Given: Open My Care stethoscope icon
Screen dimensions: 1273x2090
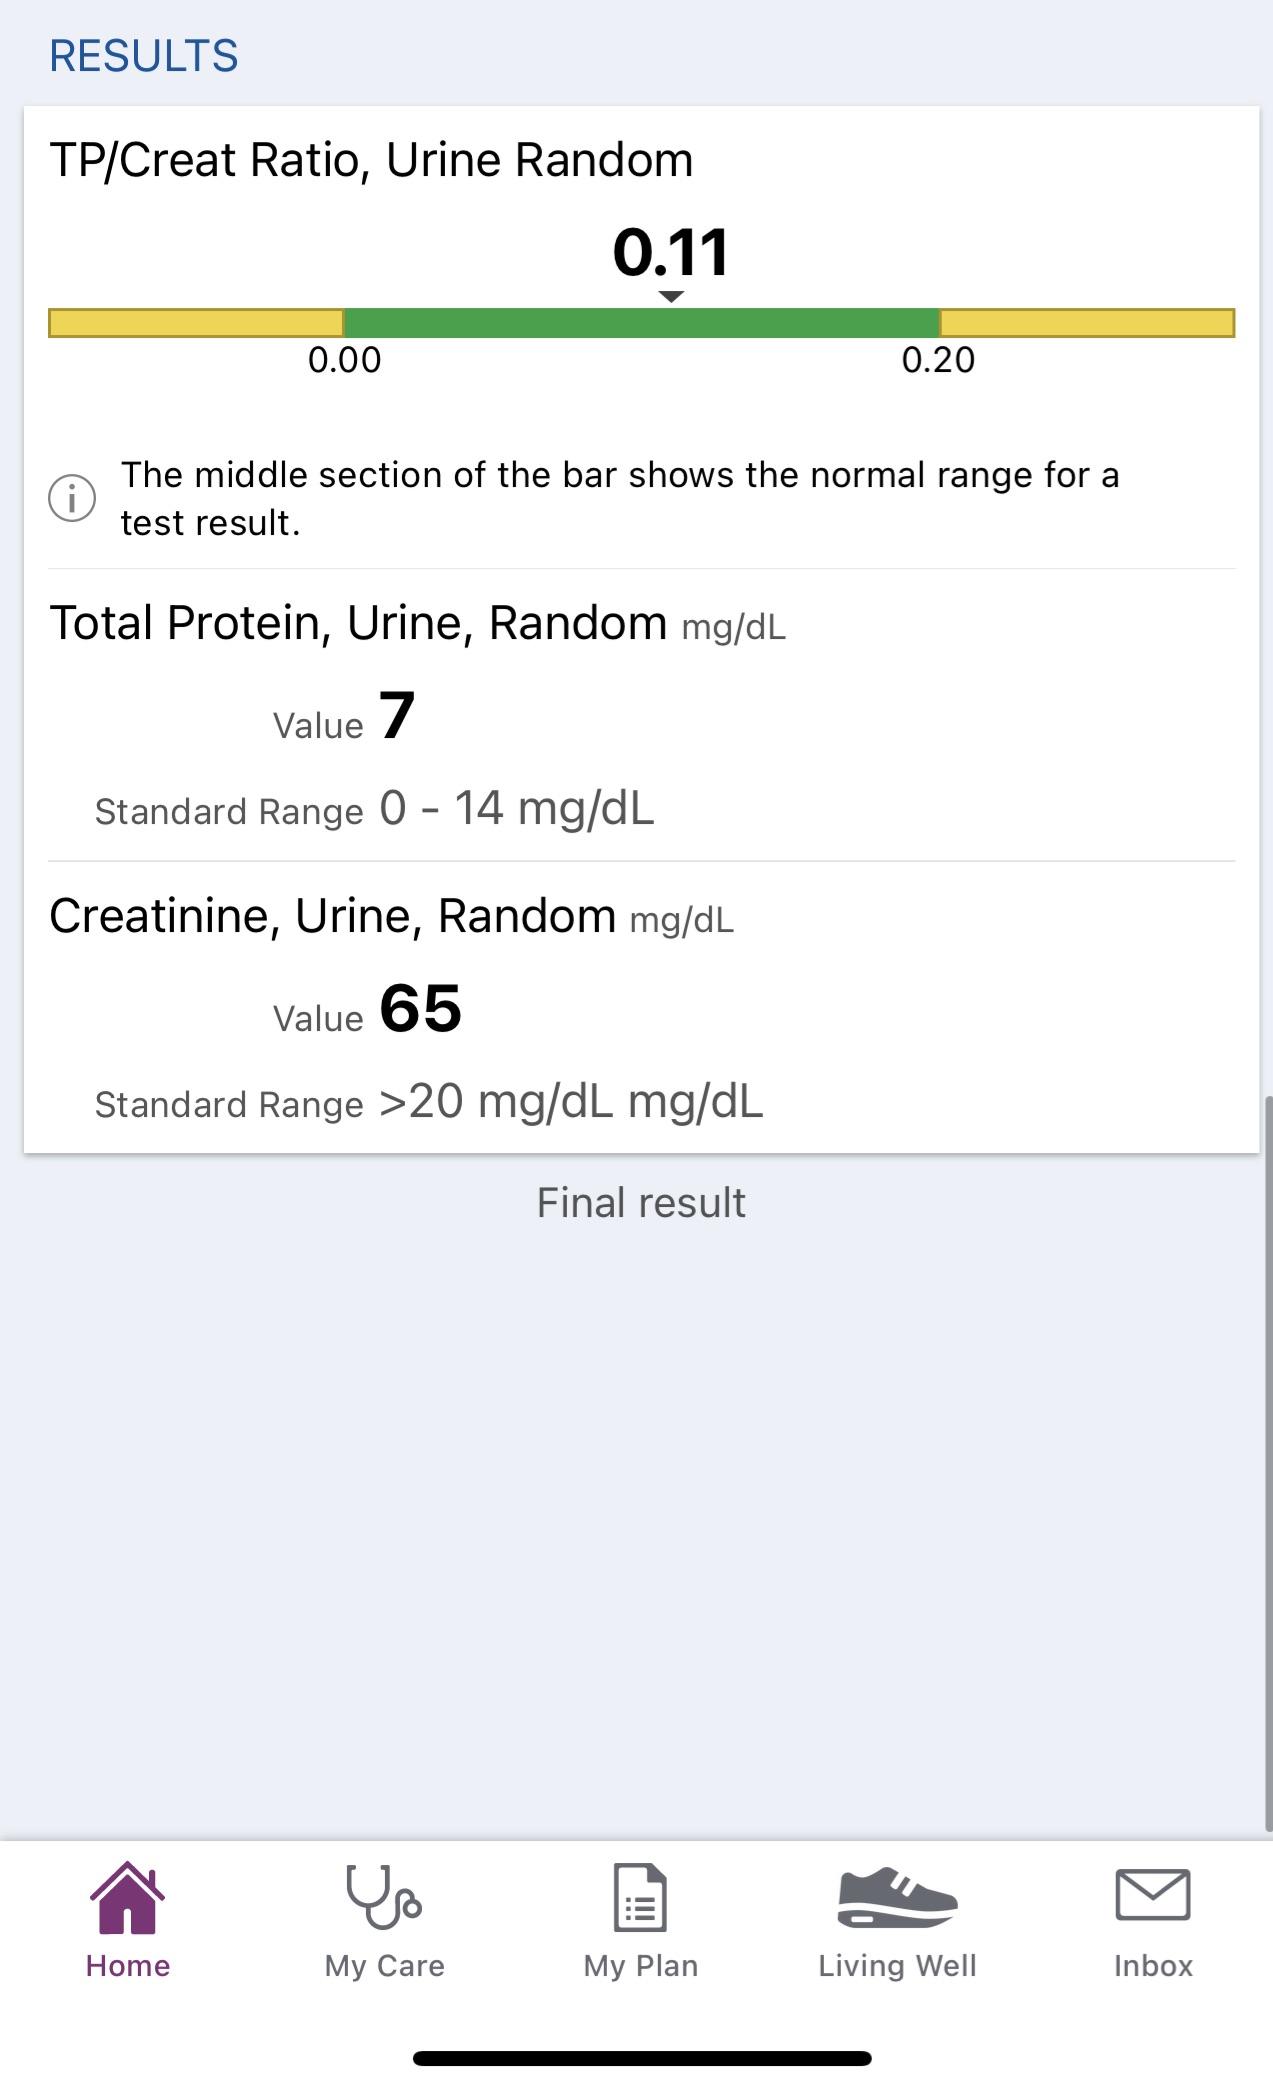Looking at the screenshot, I should pyautogui.click(x=383, y=1897).
